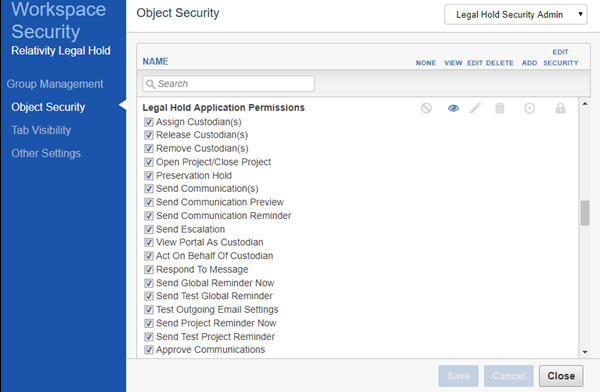600x392 pixels.
Task: Toggle the Send Communication(s) checkbox
Action: coord(148,189)
